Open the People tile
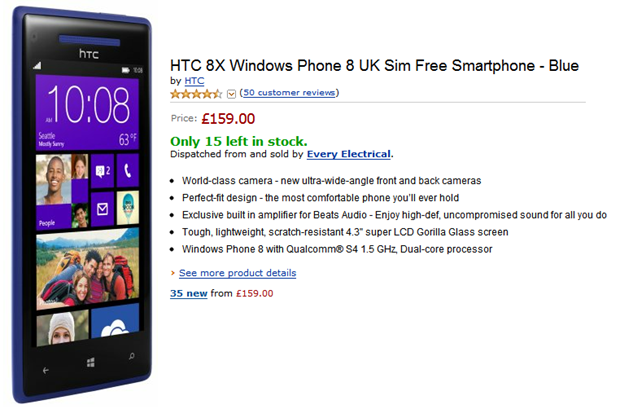The height and width of the screenshot is (409, 620). 62,191
